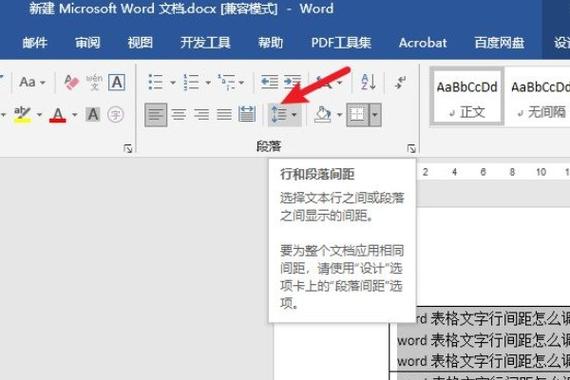Viewport: 570px width, 380px height.
Task: Open the 邮件 ribbon tab
Action: (35, 43)
